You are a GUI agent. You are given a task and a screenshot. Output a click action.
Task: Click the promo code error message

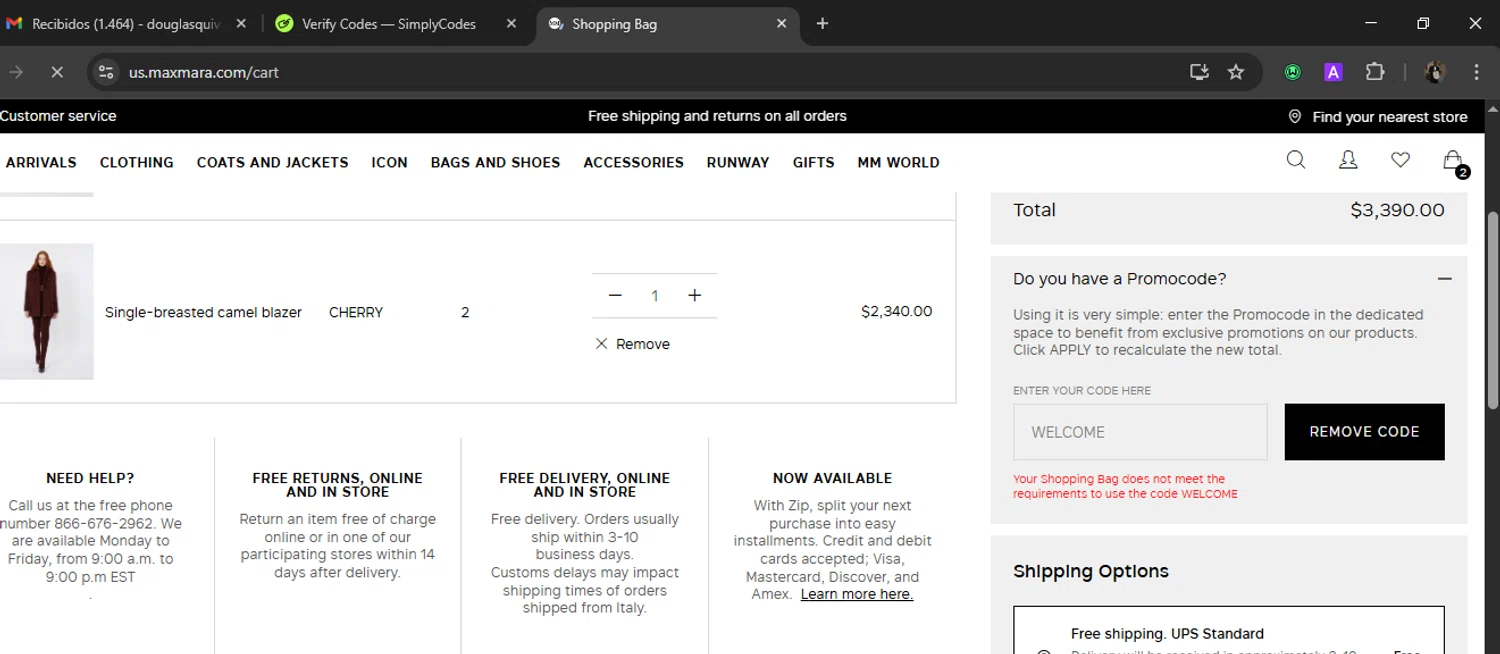click(x=1125, y=486)
